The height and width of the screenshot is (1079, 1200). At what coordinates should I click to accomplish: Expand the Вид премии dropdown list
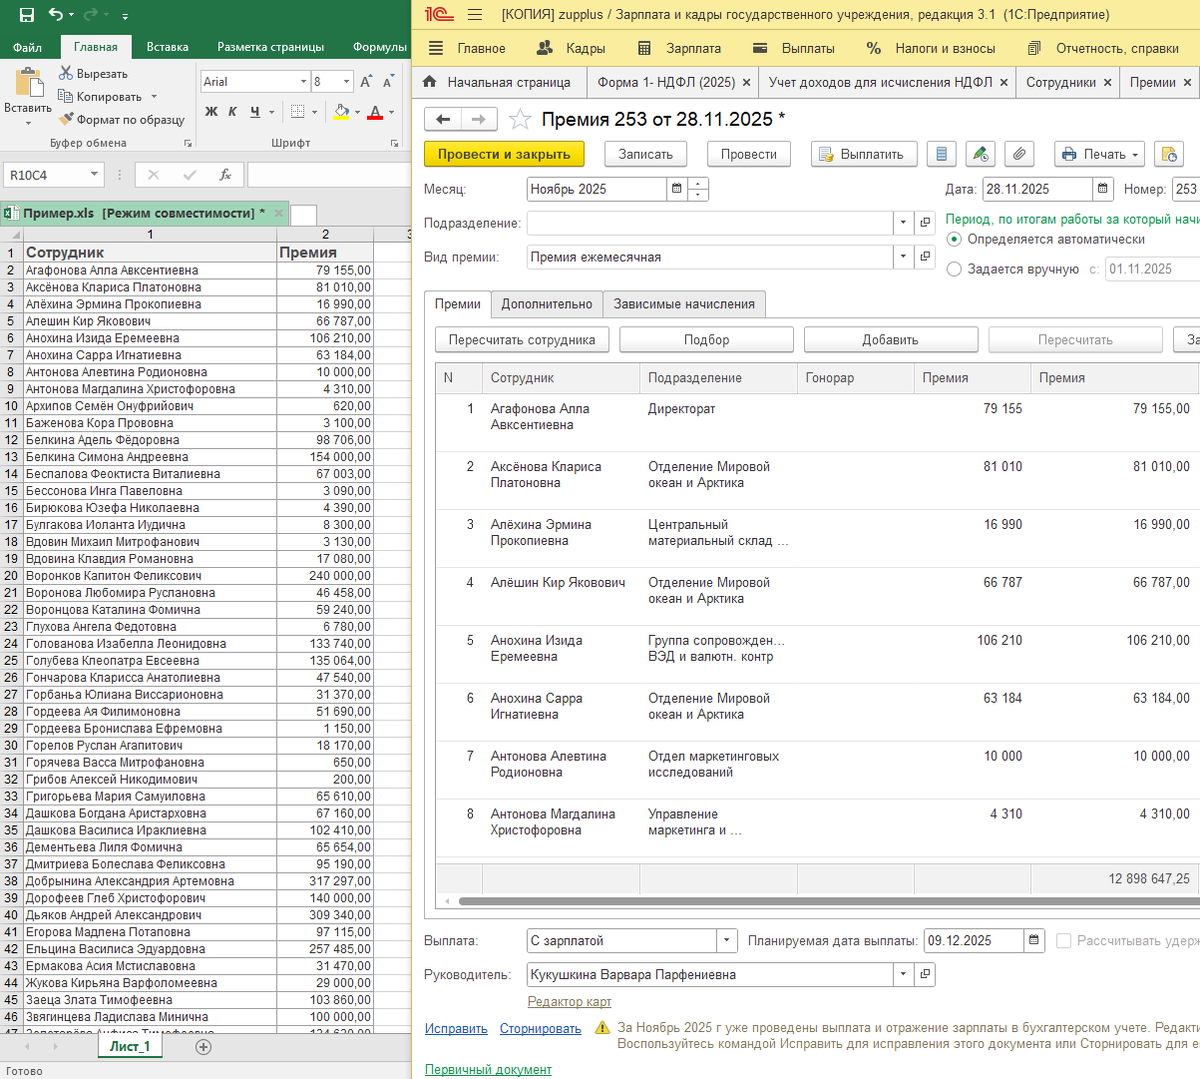(903, 257)
